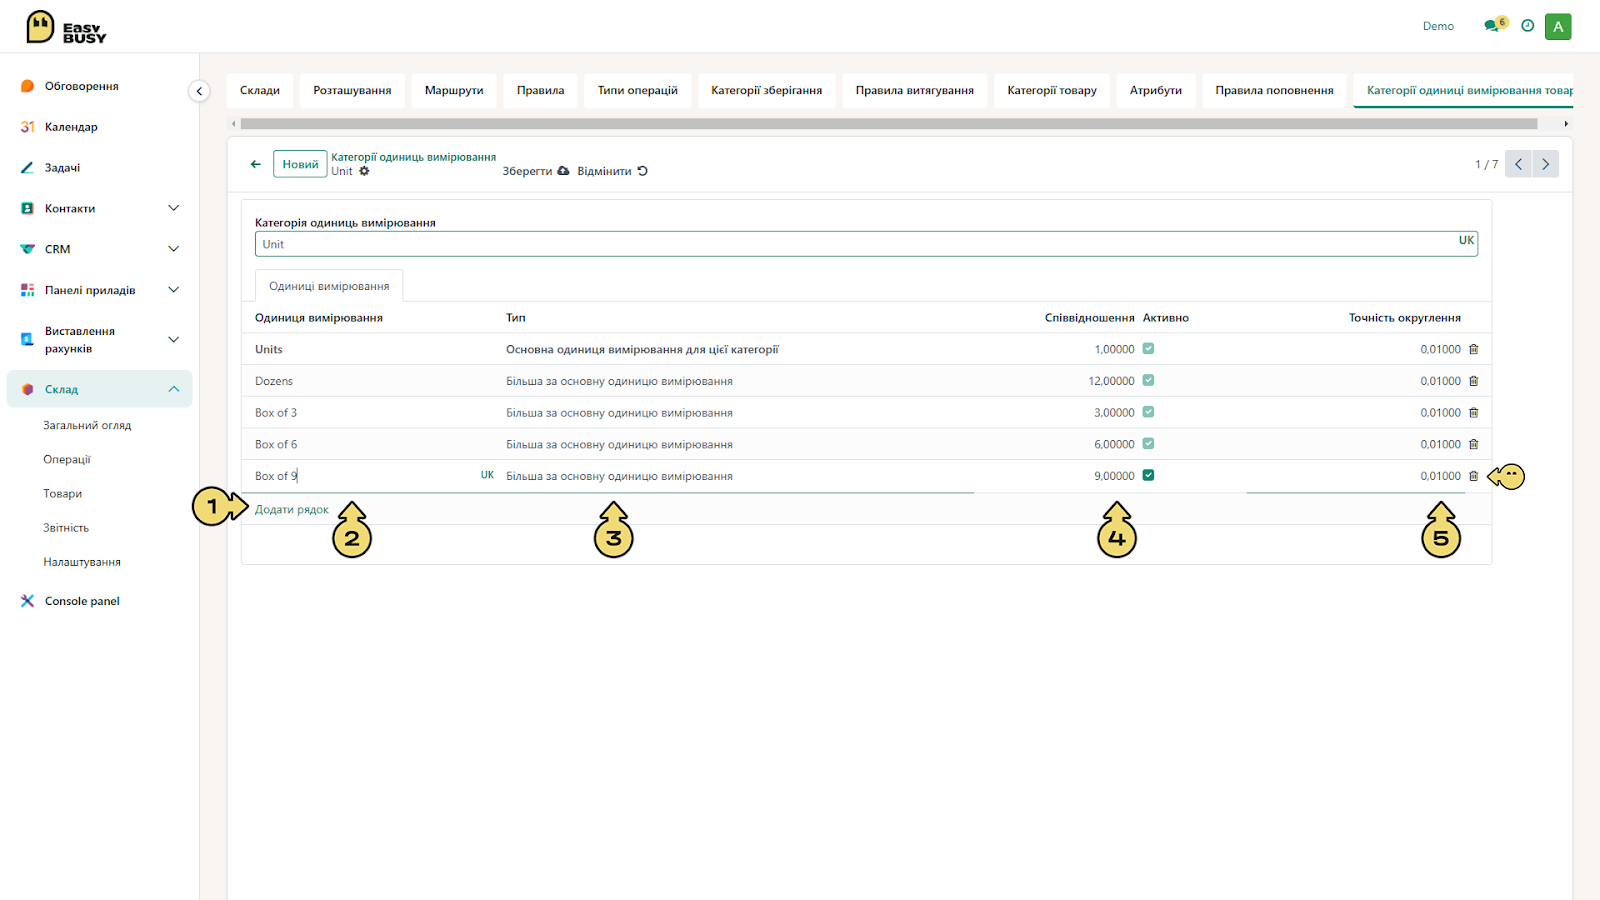This screenshot has height=900, width=1600.
Task: Collapse the sidebar with the arrow button
Action: [199, 91]
